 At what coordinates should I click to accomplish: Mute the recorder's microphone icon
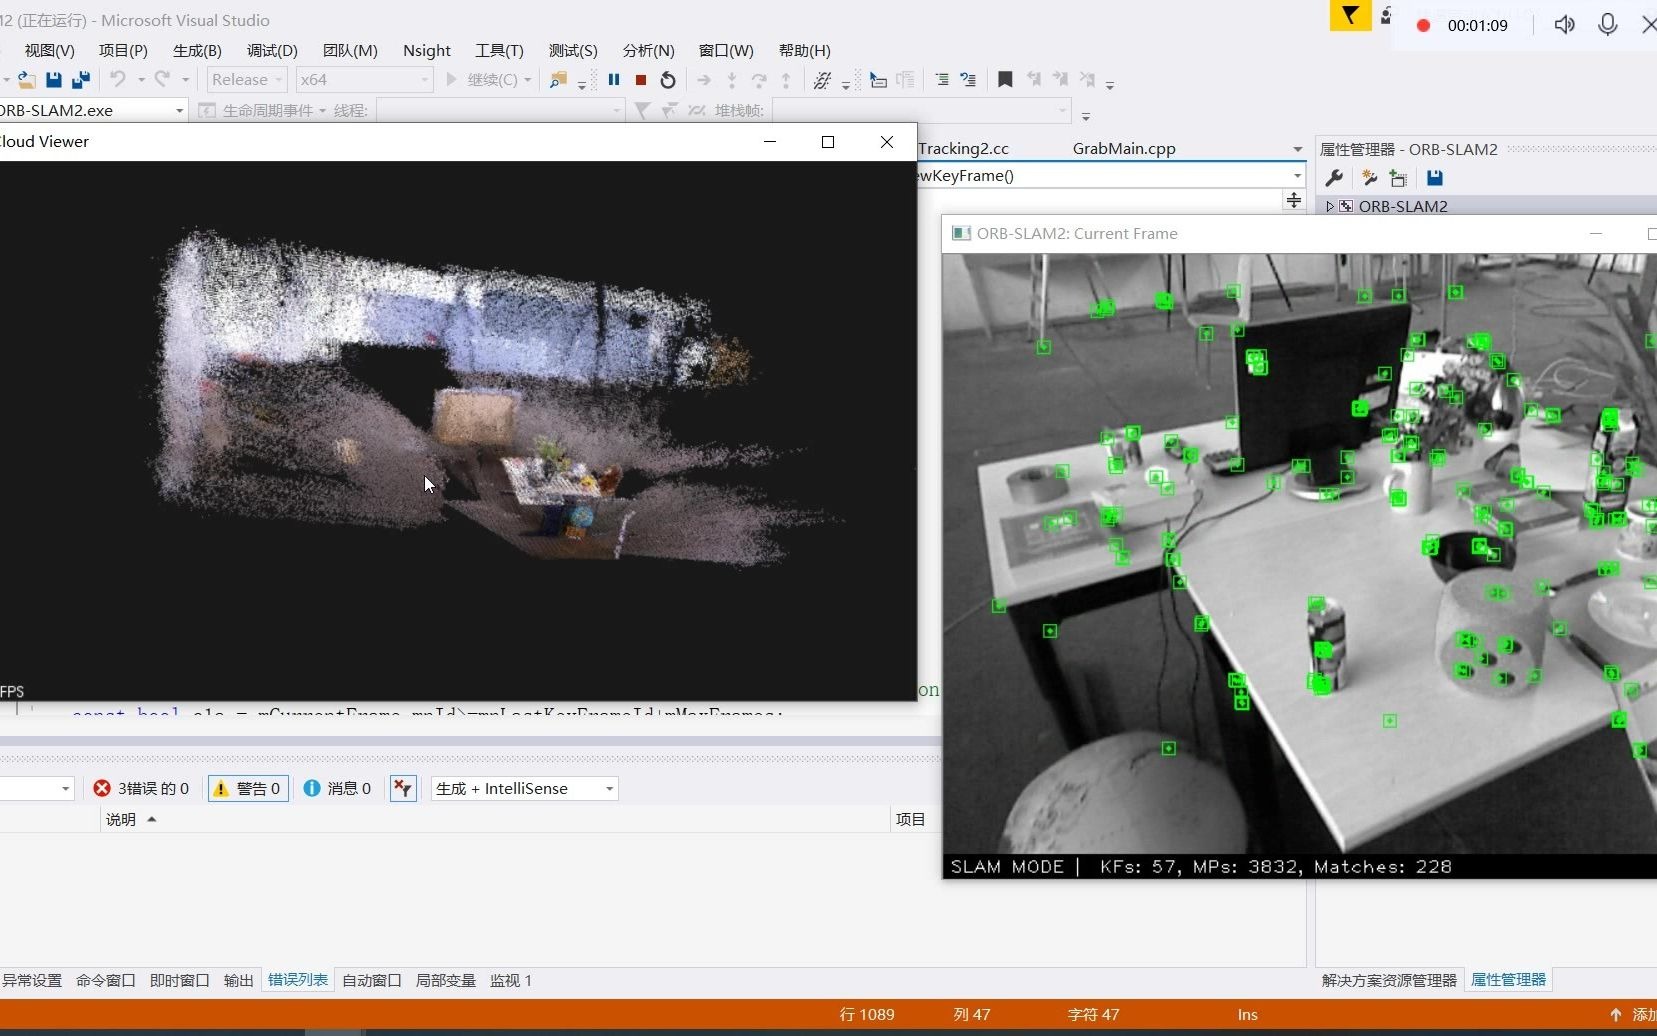[1607, 25]
